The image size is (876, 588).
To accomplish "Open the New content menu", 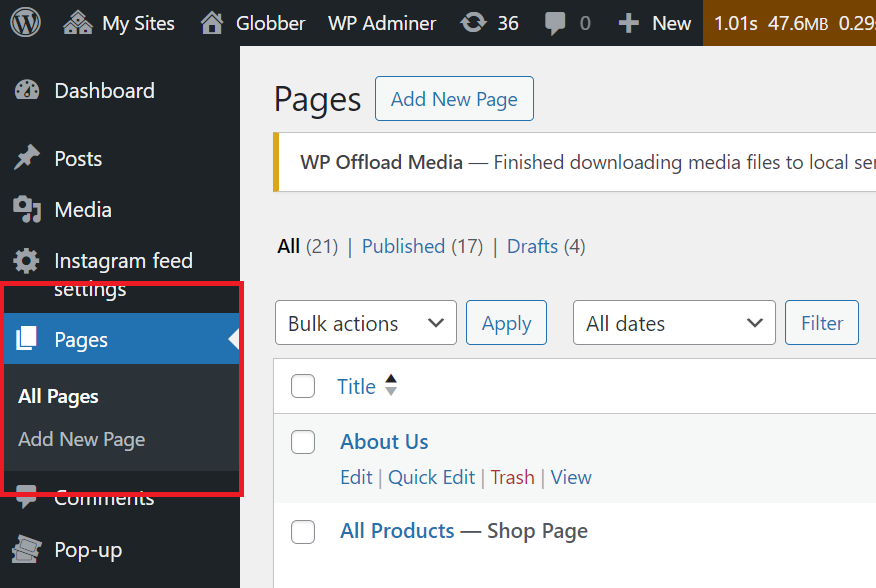I will coord(672,23).
